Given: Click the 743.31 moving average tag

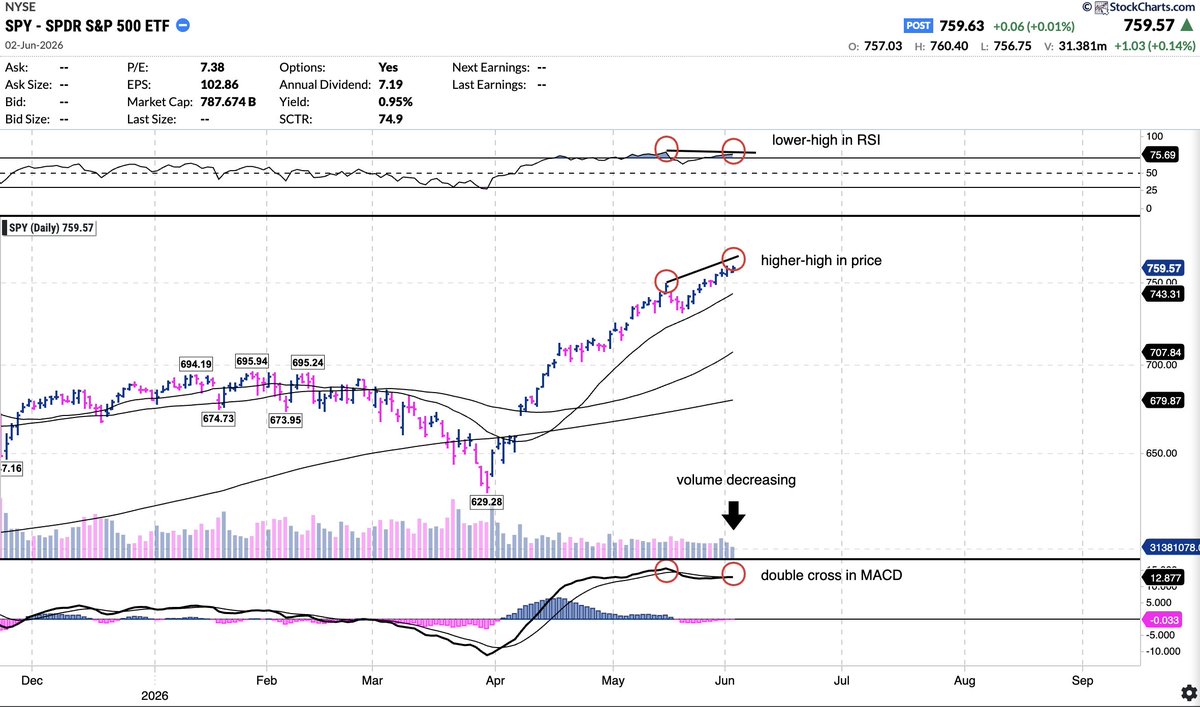Looking at the screenshot, I should coord(1163,294).
